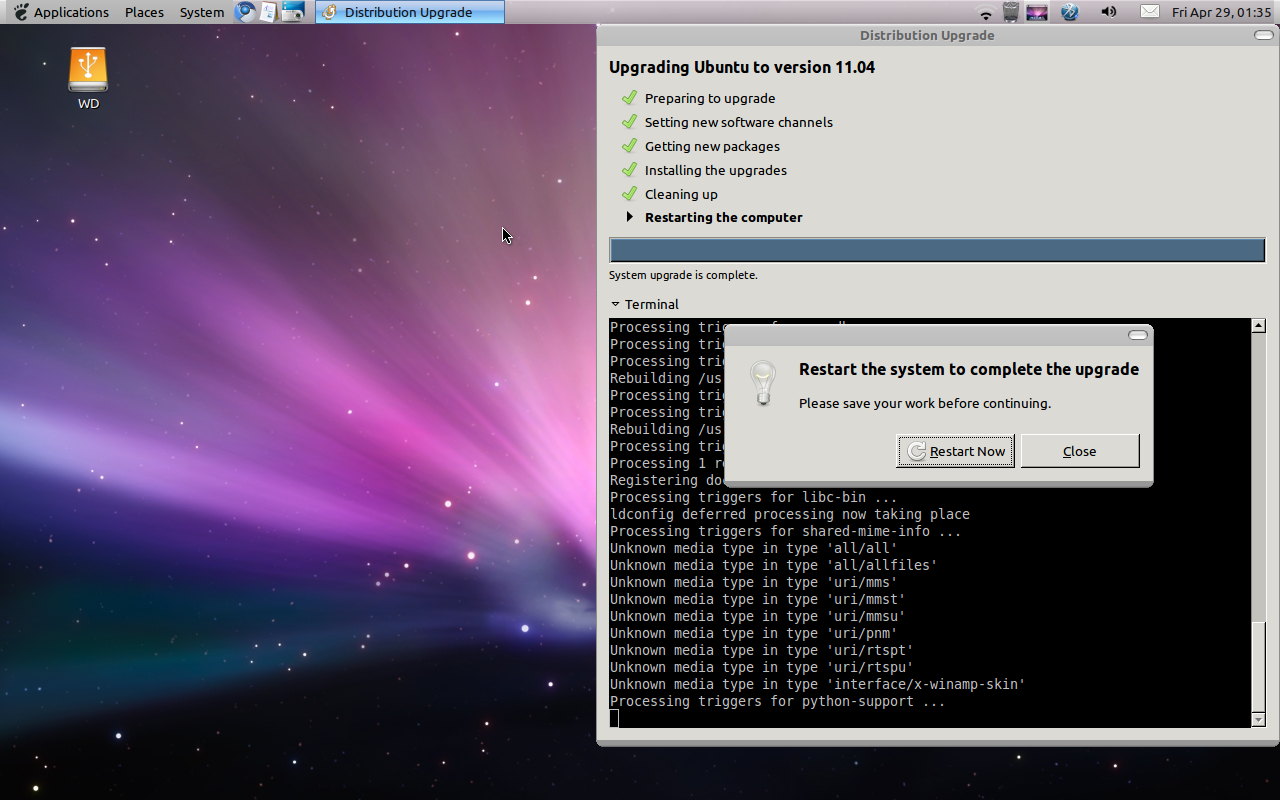This screenshot has width=1280, height=800.
Task: Click the System upgrade is complete status text
Action: tap(683, 275)
